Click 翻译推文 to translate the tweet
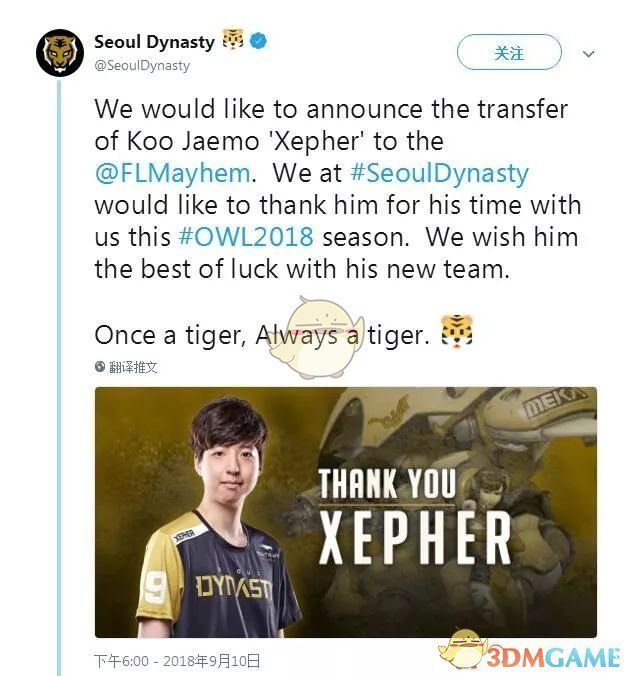This screenshot has width=631, height=676. [x=133, y=367]
